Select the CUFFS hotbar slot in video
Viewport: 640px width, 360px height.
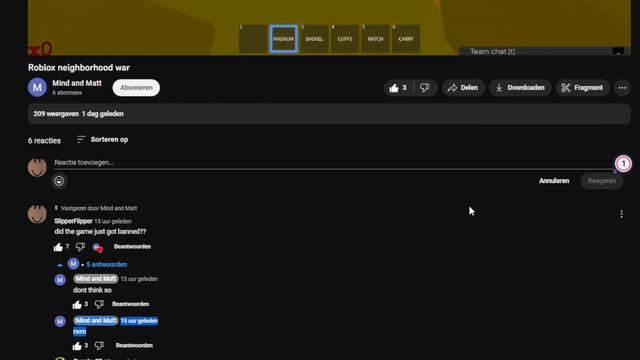coord(345,39)
